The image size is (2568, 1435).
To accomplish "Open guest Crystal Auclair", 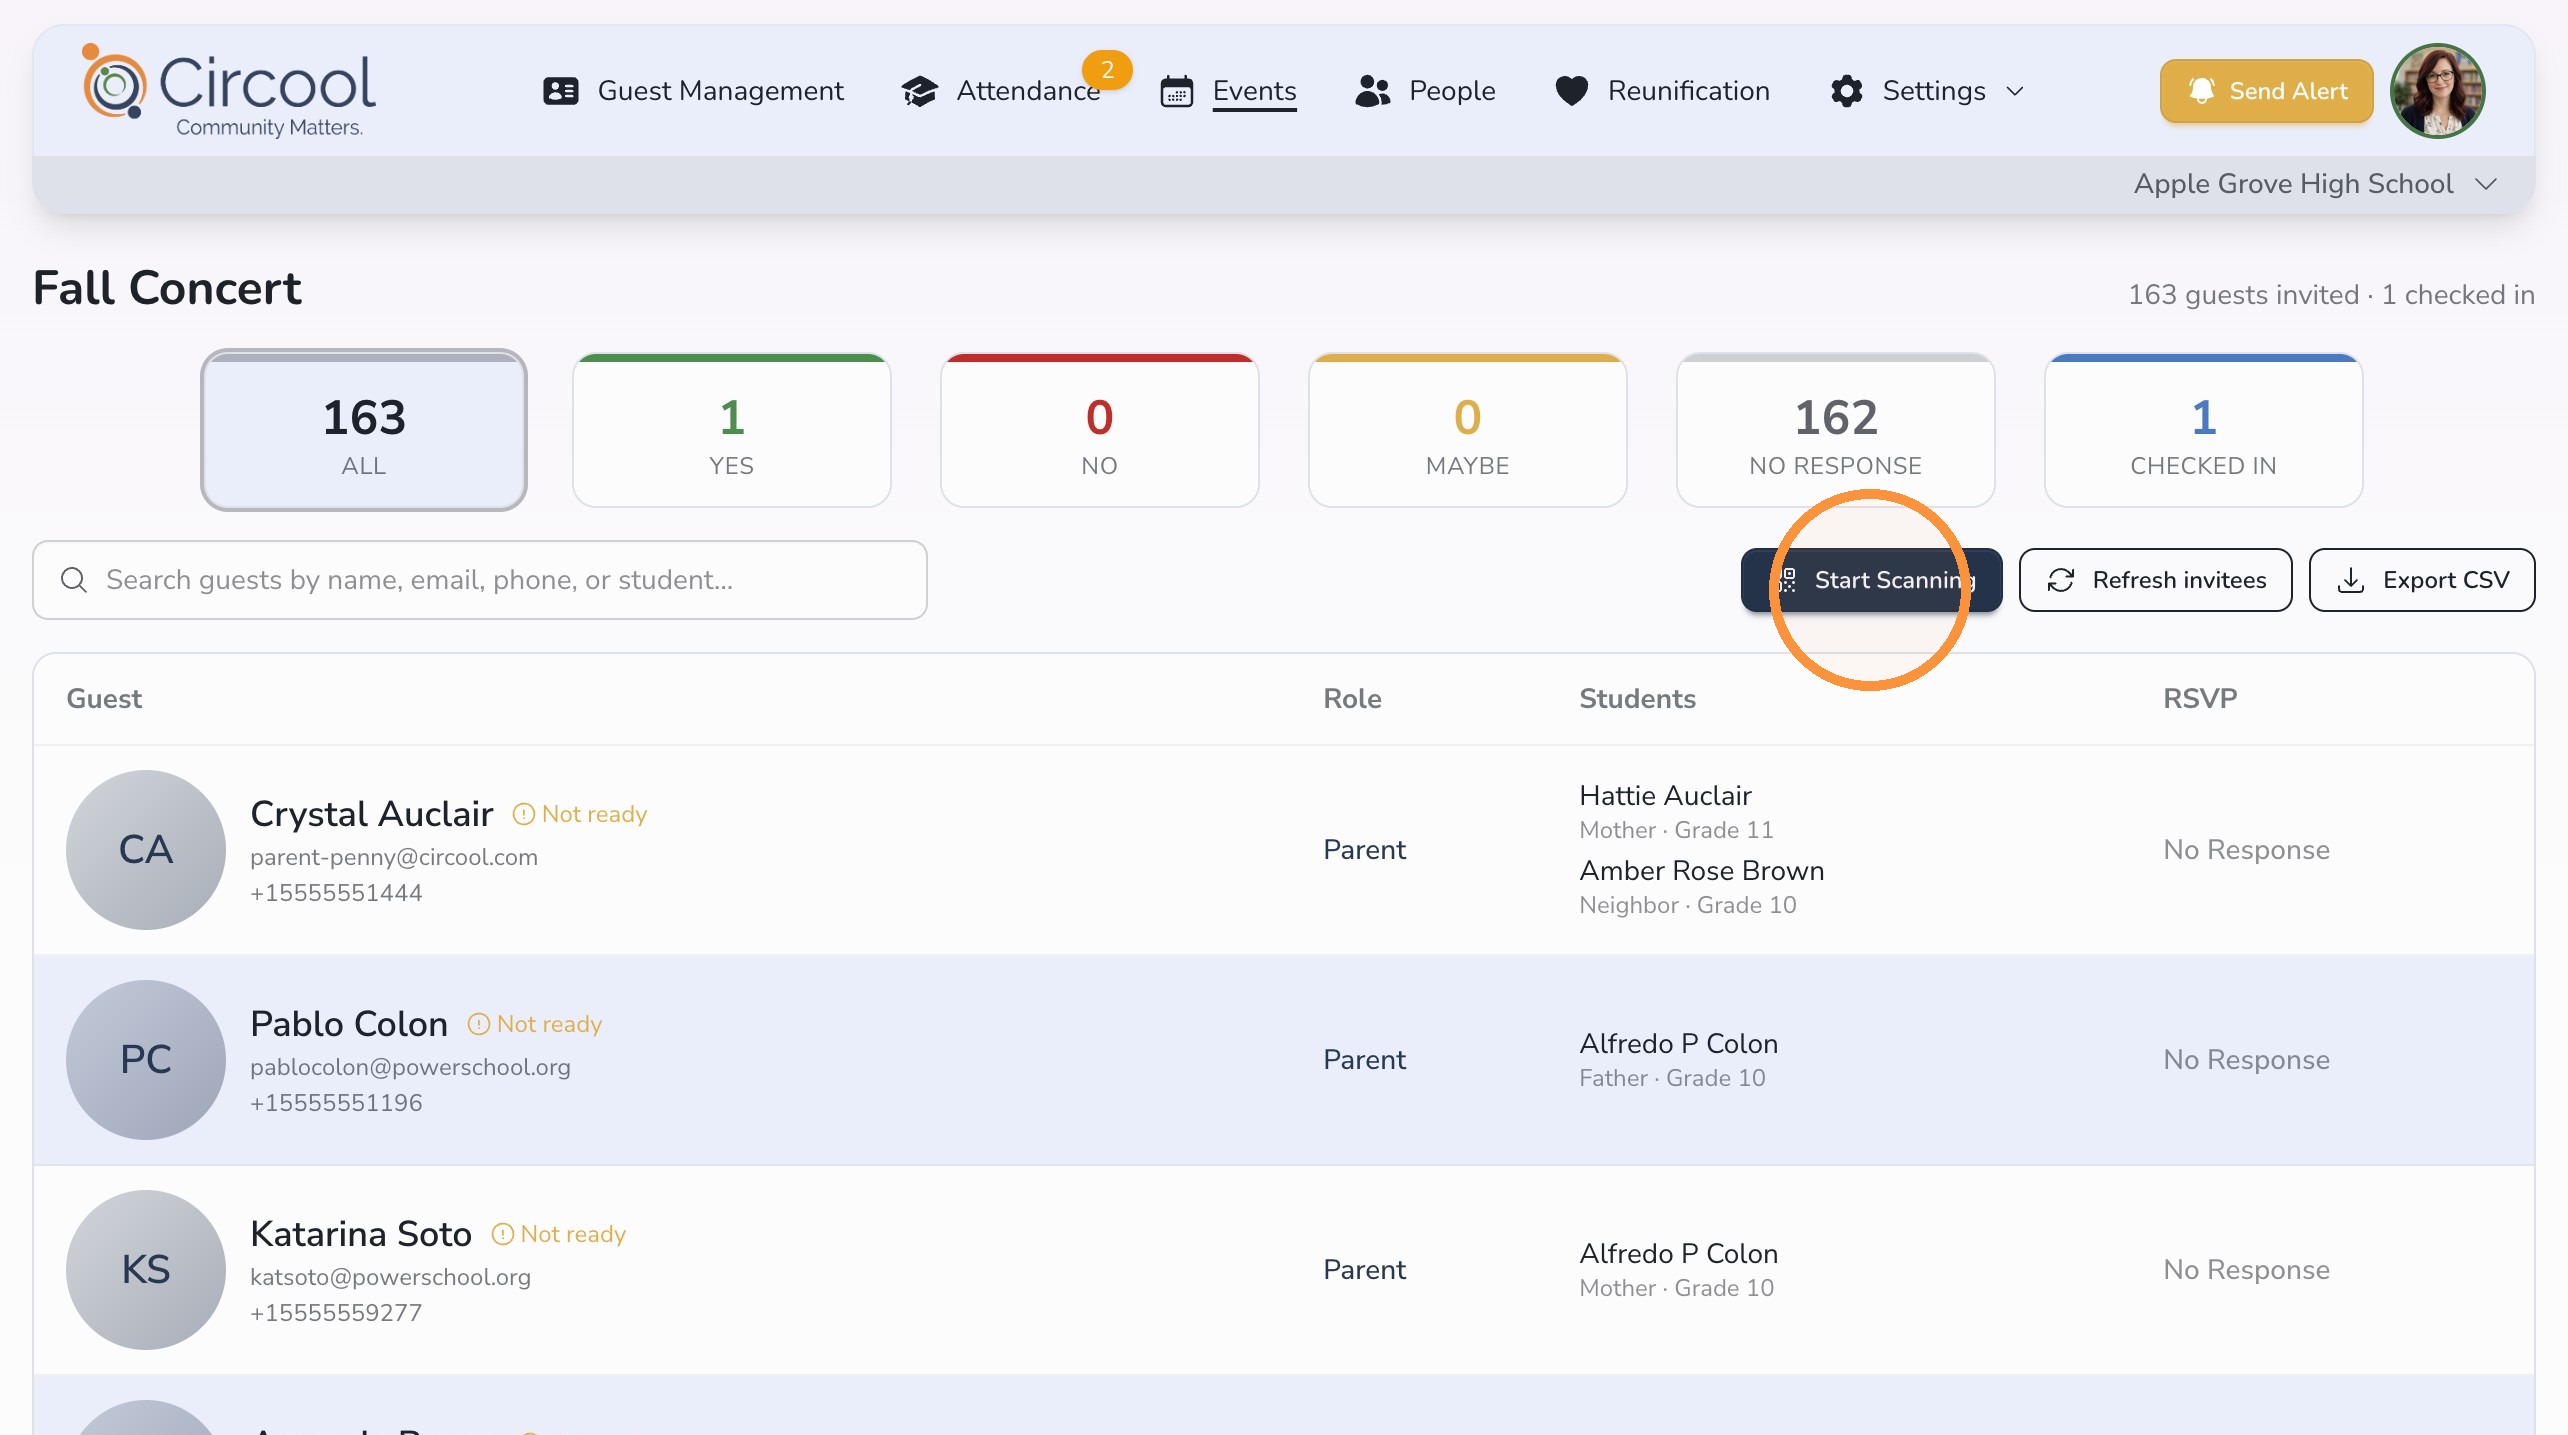I will [x=372, y=814].
